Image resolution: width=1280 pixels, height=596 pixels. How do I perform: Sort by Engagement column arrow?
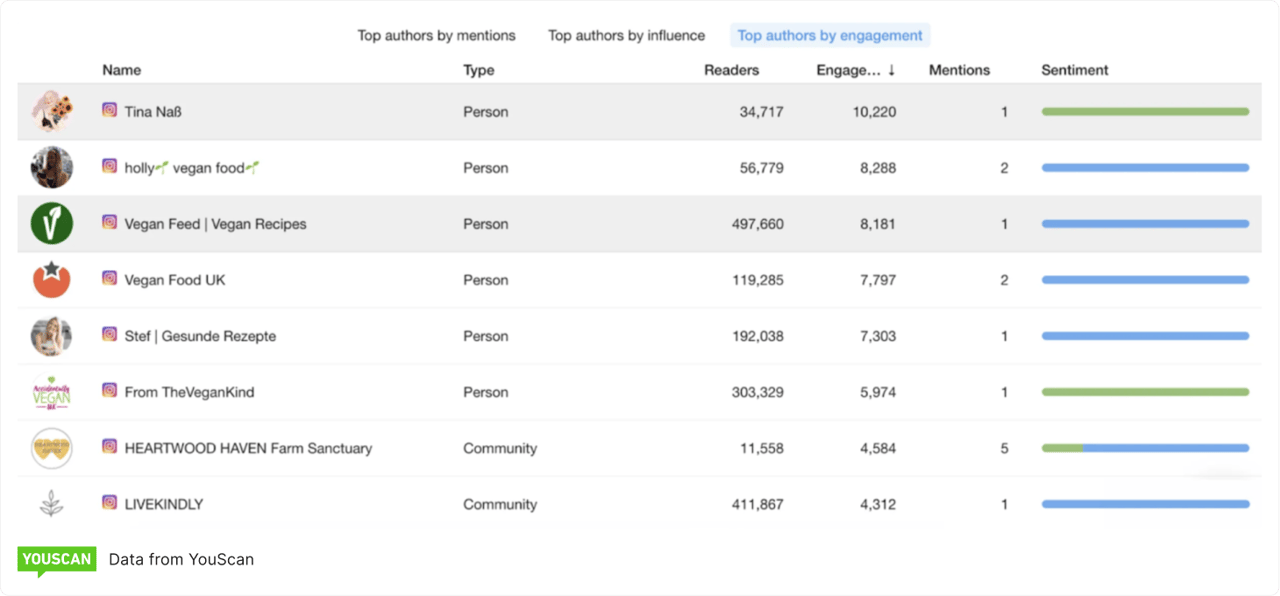click(891, 70)
